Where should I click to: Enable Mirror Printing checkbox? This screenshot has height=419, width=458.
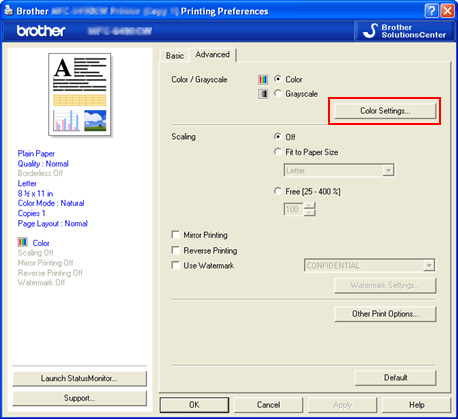click(175, 235)
